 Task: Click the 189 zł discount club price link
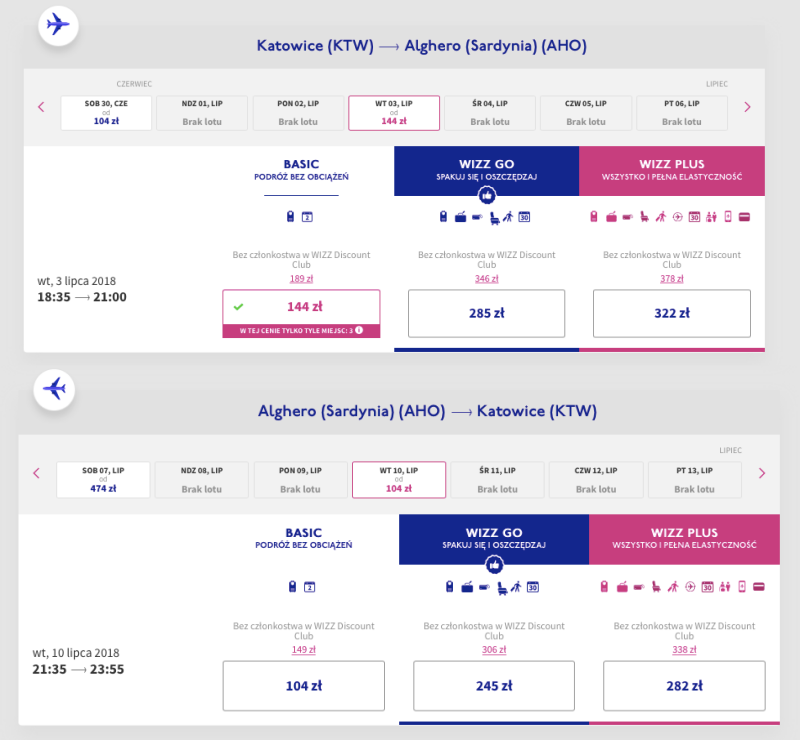pyautogui.click(x=301, y=279)
